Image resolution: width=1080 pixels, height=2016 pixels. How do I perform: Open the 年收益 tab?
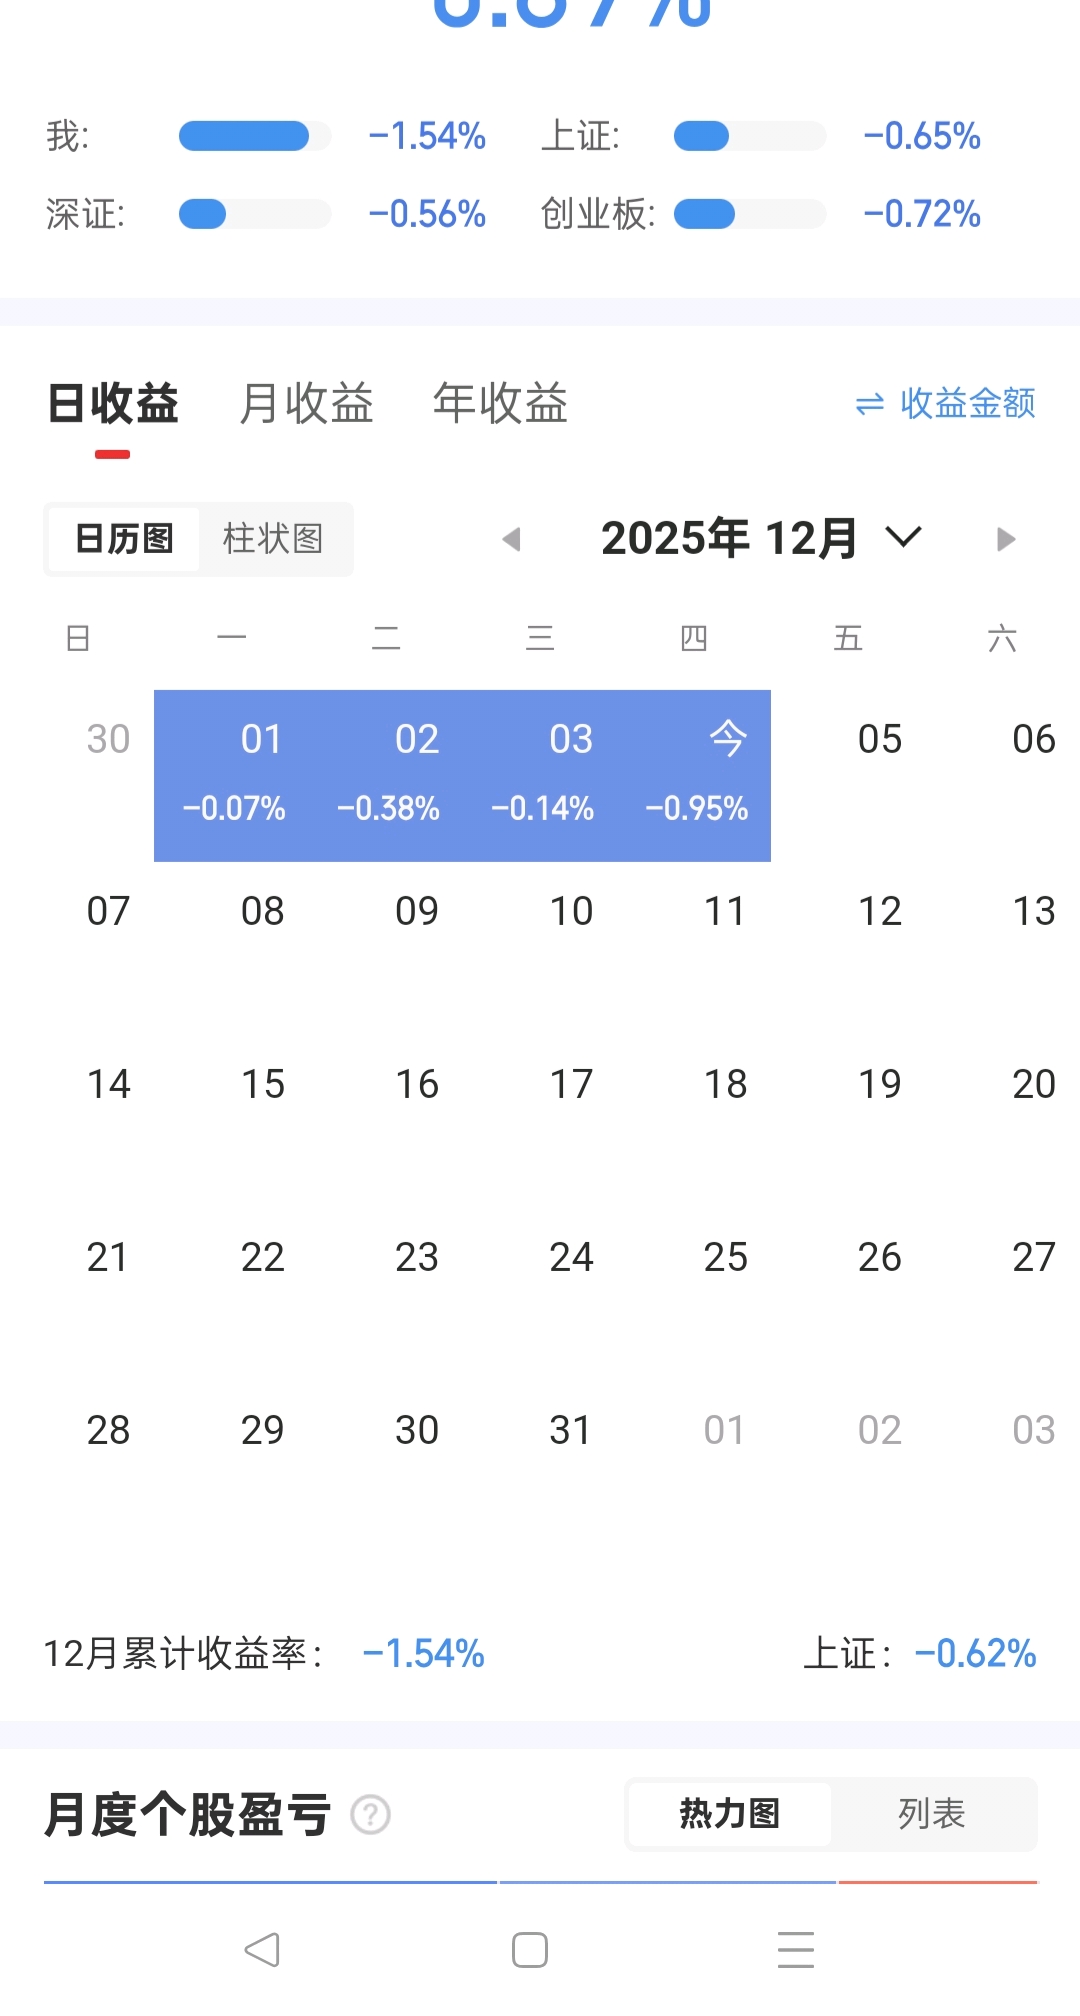click(500, 404)
